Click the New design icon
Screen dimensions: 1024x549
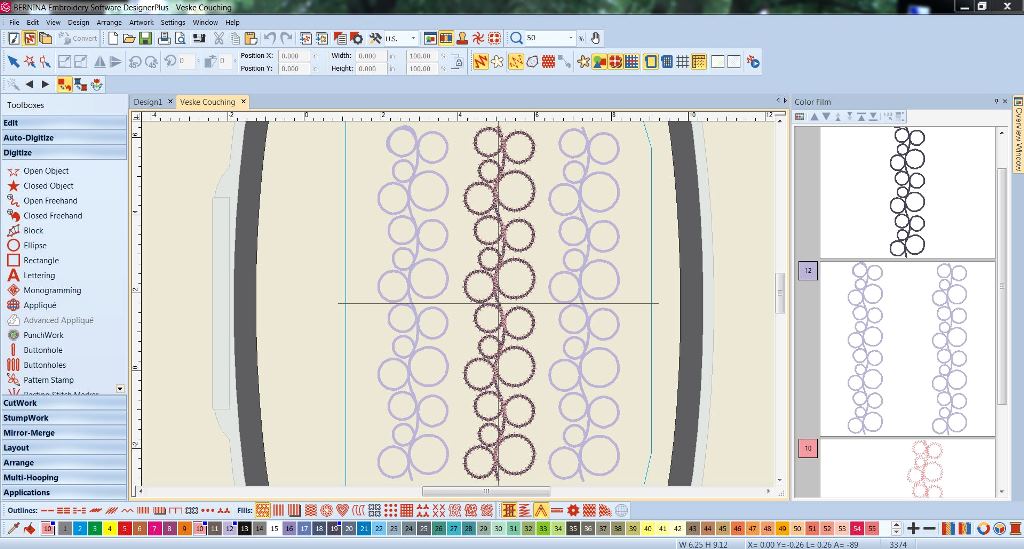[114, 39]
